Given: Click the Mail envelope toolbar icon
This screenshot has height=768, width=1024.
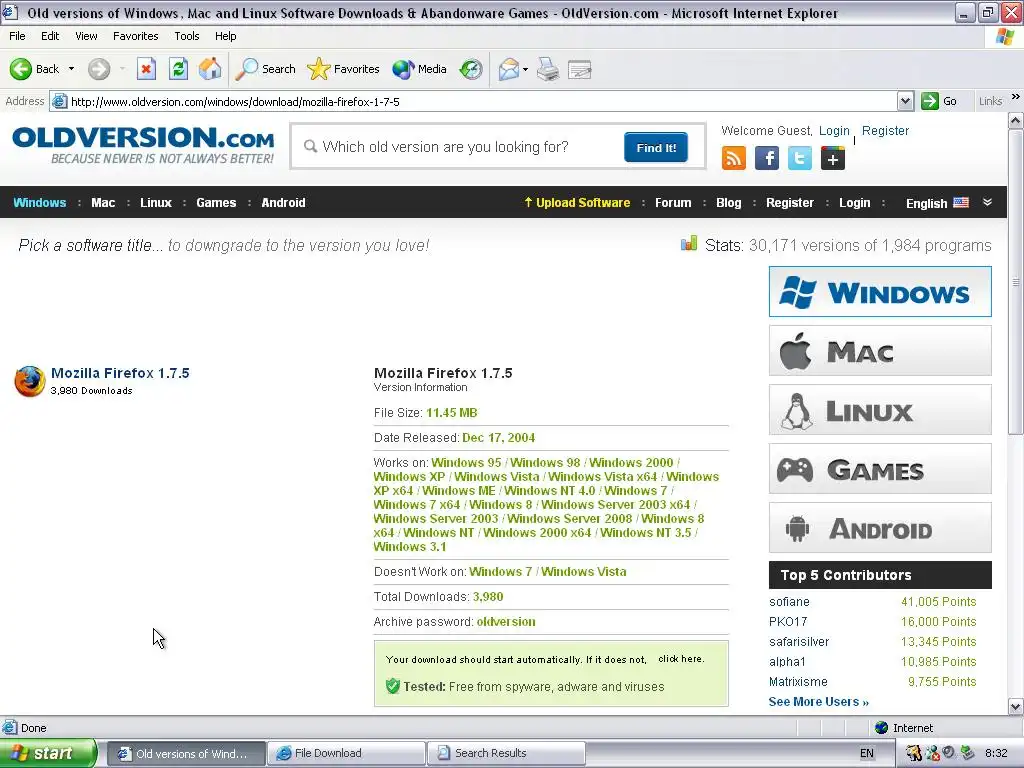Looking at the screenshot, I should [509, 69].
